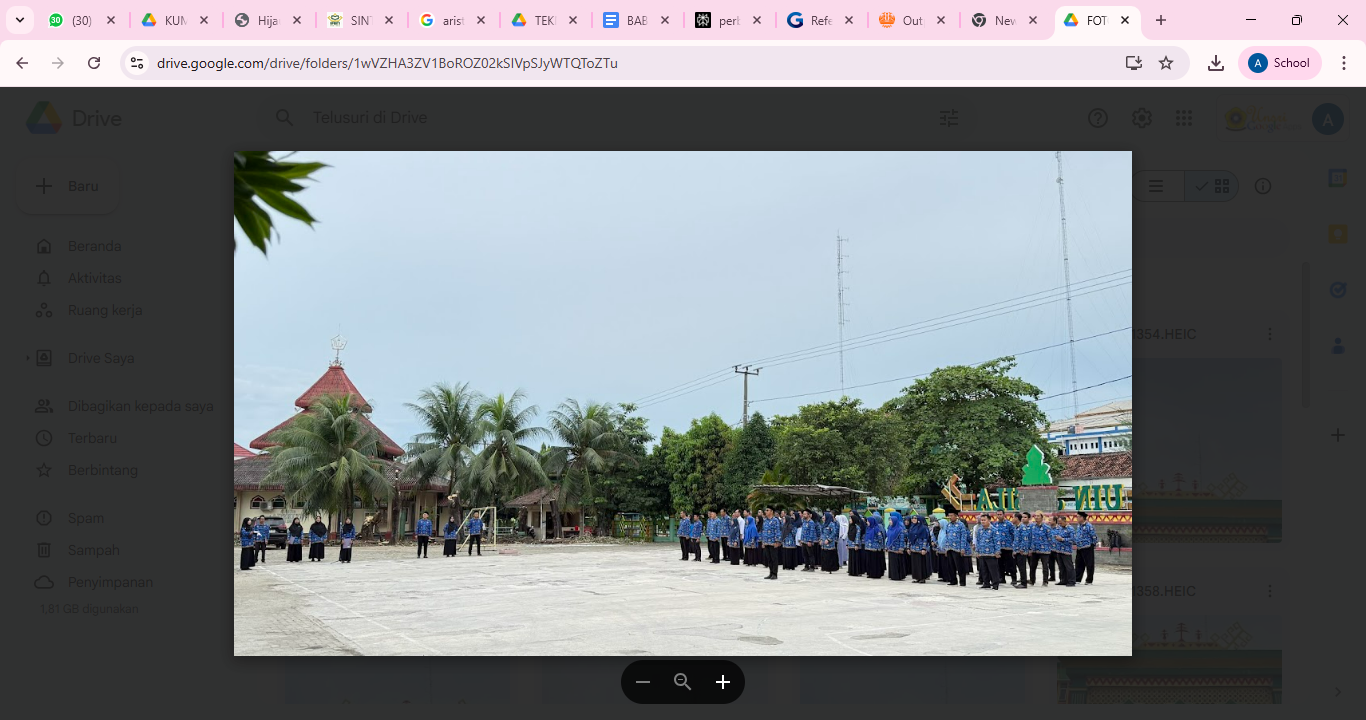The width and height of the screenshot is (1366, 720).
Task: Open the Google apps grid
Action: coord(1184,118)
